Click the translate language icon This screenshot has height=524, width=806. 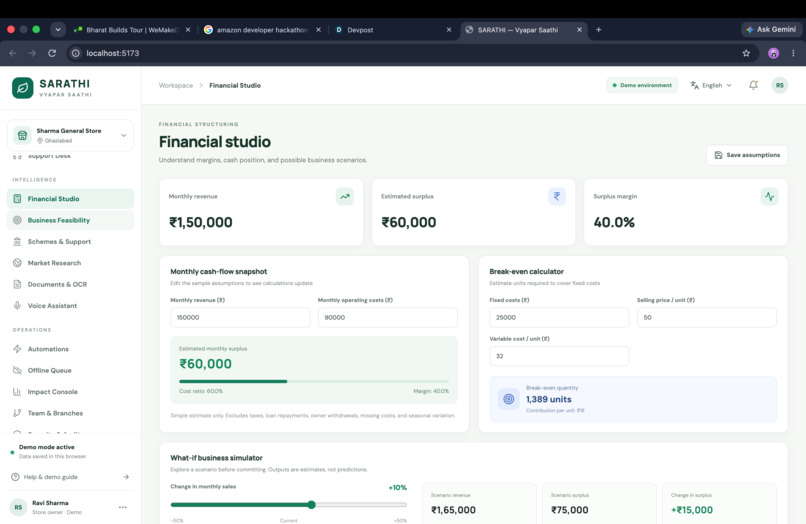coord(694,85)
